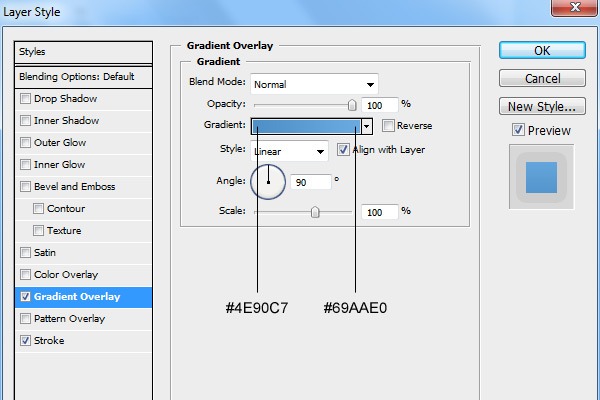This screenshot has height=400, width=600.
Task: Click the Scale slider handle
Action: (315, 212)
